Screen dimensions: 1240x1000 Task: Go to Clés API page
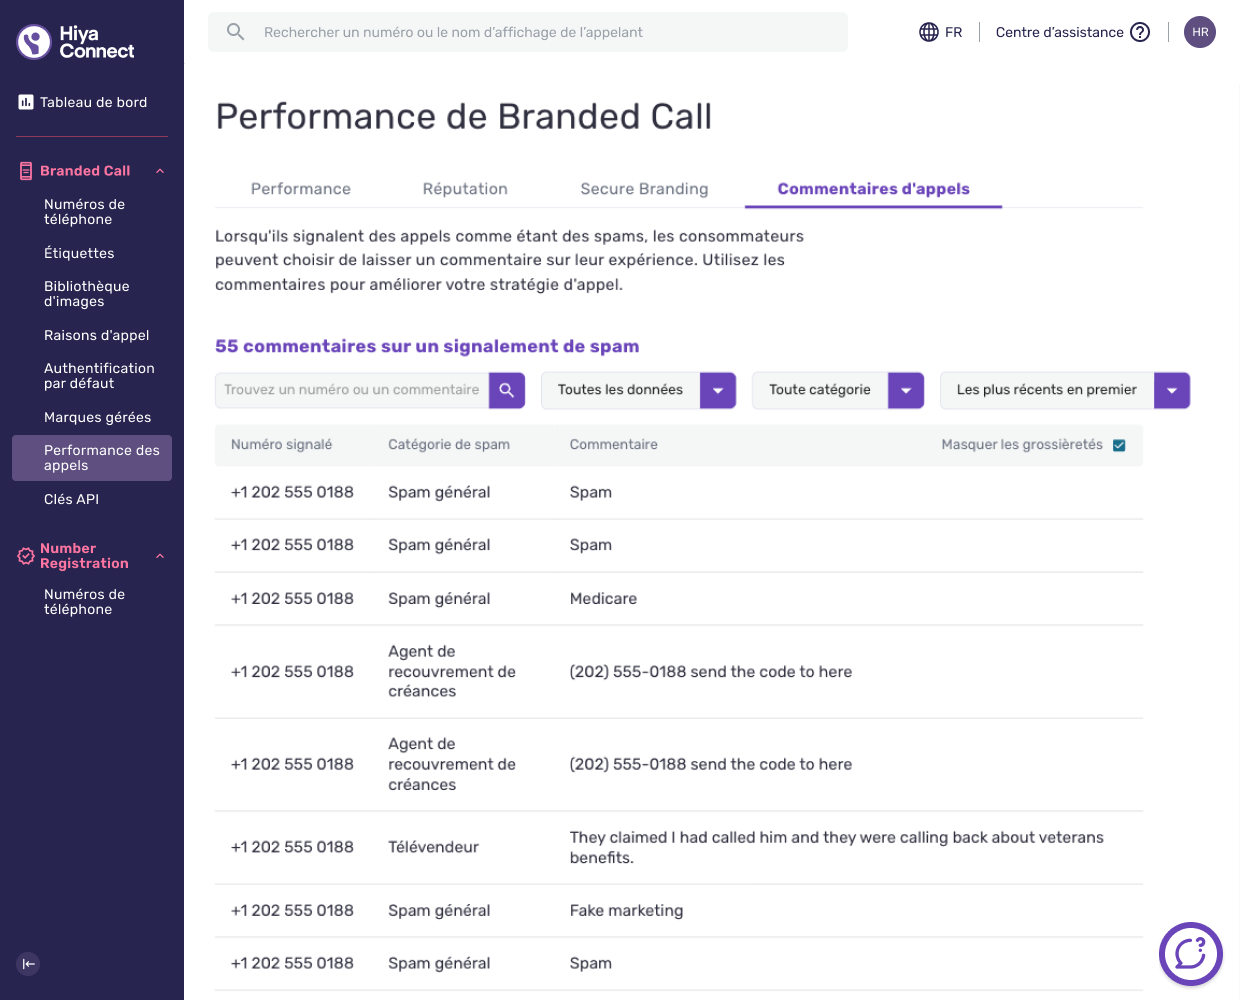(x=72, y=499)
